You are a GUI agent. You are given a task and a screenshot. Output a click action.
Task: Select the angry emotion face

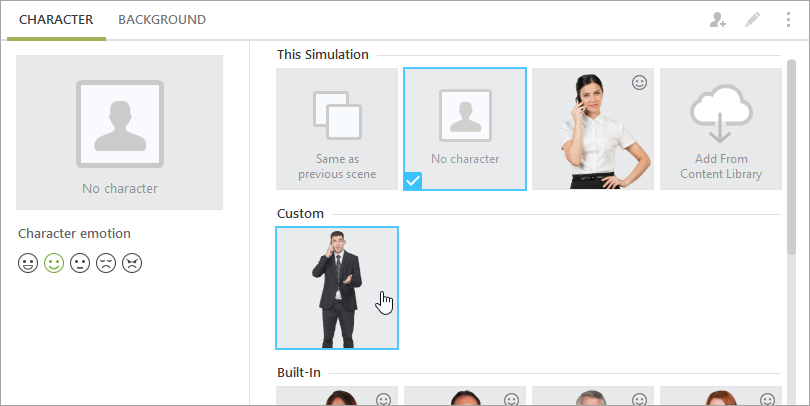coord(132,263)
